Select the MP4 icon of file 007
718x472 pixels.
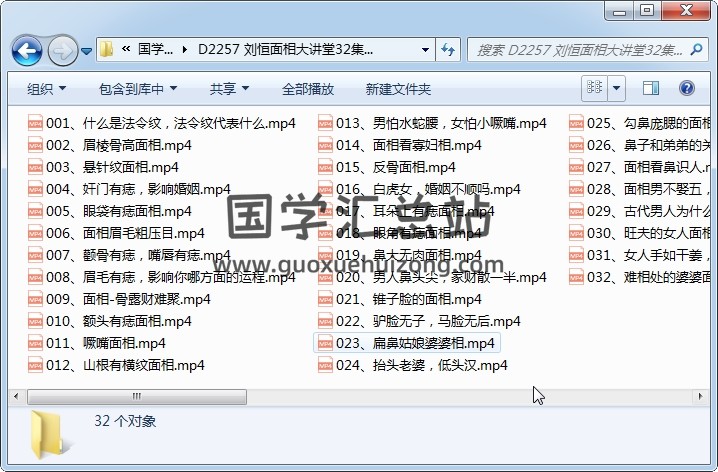pyautogui.click(x=35, y=255)
